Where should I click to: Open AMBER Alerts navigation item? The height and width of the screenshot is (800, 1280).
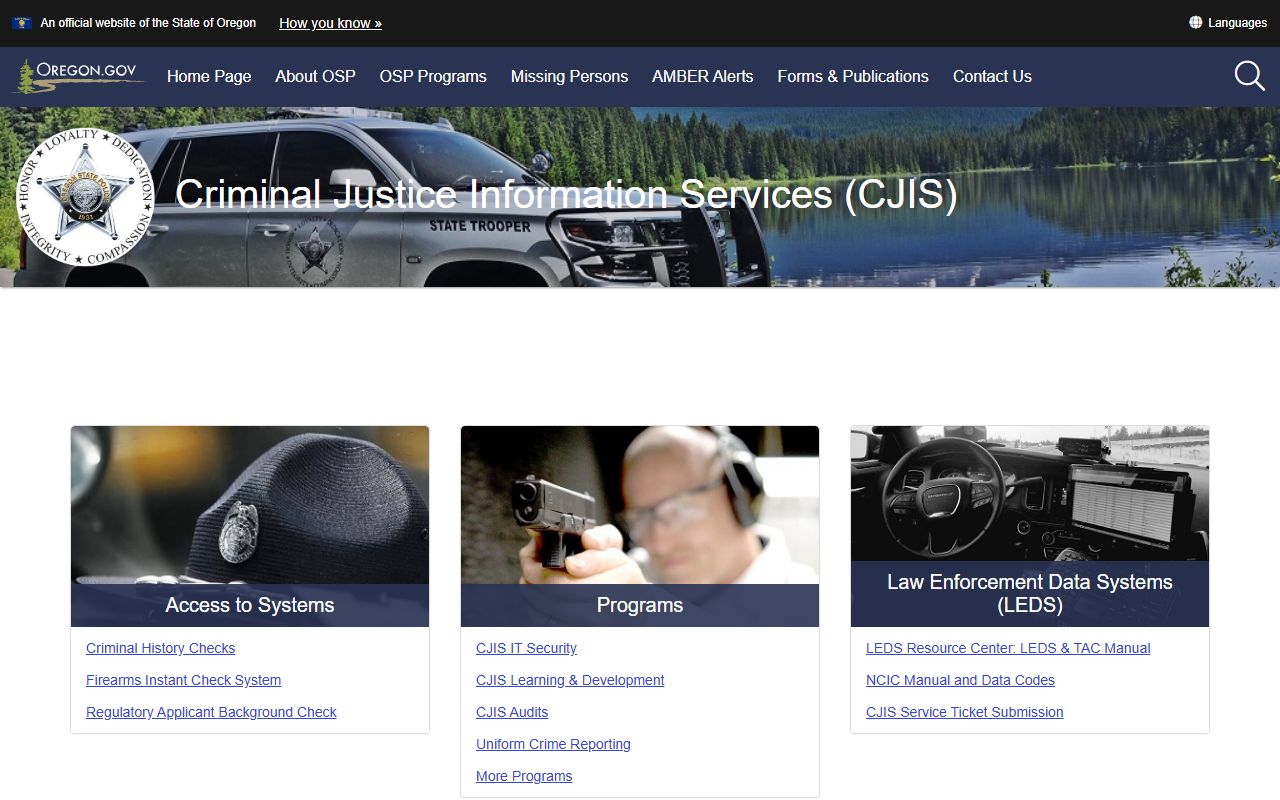(x=702, y=76)
